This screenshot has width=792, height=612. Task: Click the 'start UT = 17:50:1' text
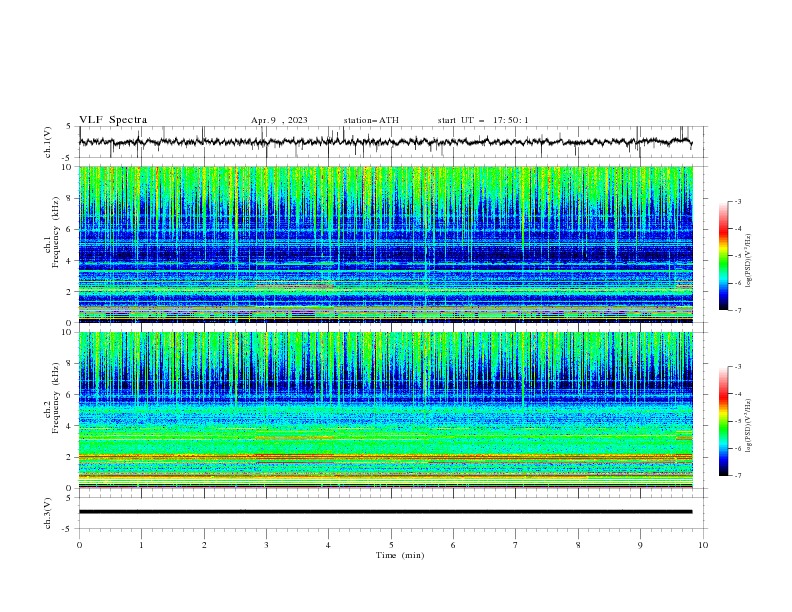pos(483,120)
